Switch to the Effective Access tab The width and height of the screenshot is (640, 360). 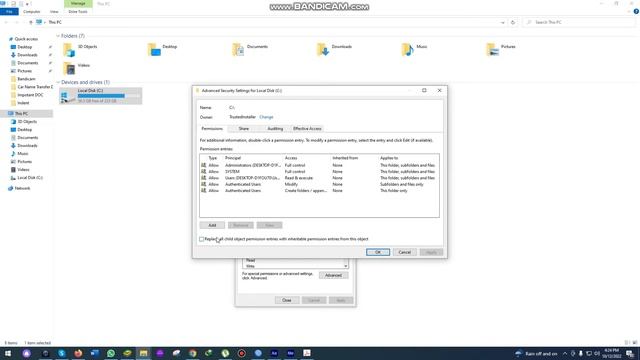pyautogui.click(x=307, y=129)
